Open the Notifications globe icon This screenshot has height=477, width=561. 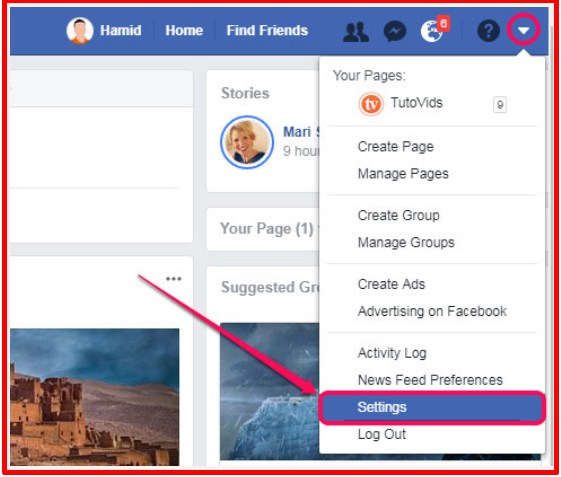point(432,31)
